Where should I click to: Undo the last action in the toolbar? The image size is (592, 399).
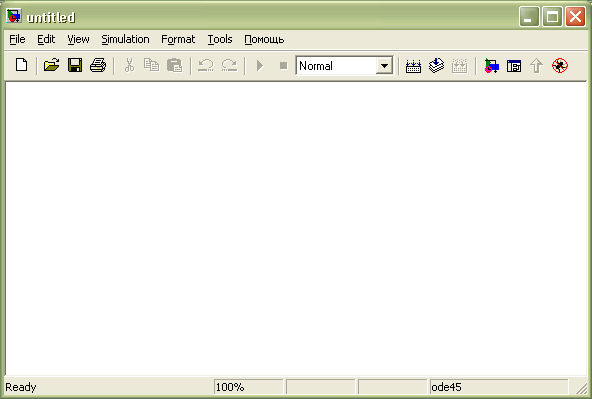[206, 65]
